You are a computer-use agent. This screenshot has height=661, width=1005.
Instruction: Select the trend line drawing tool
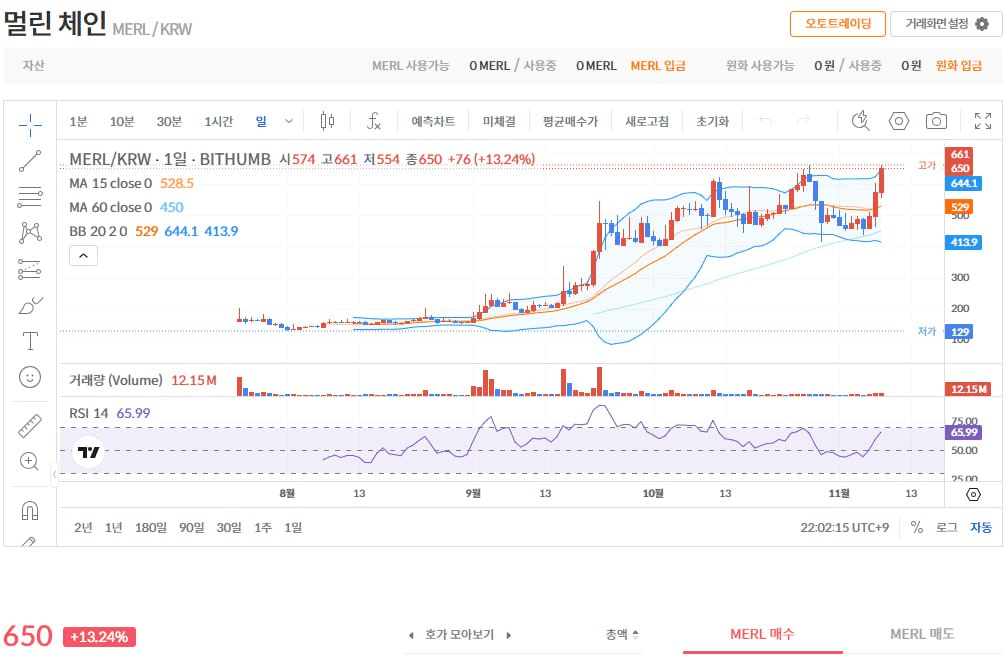[x=30, y=161]
